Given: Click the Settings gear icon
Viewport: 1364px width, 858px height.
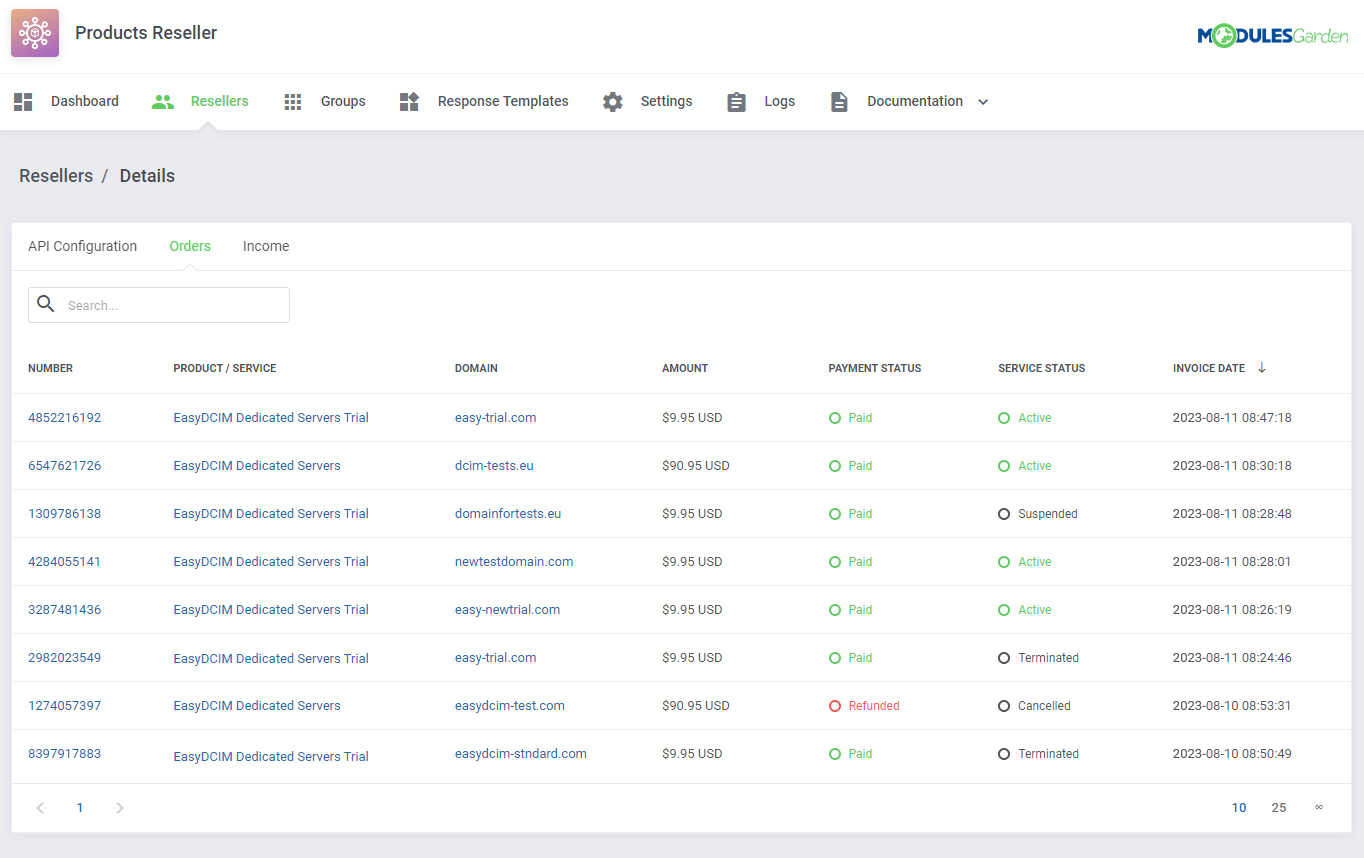Looking at the screenshot, I should (x=613, y=101).
